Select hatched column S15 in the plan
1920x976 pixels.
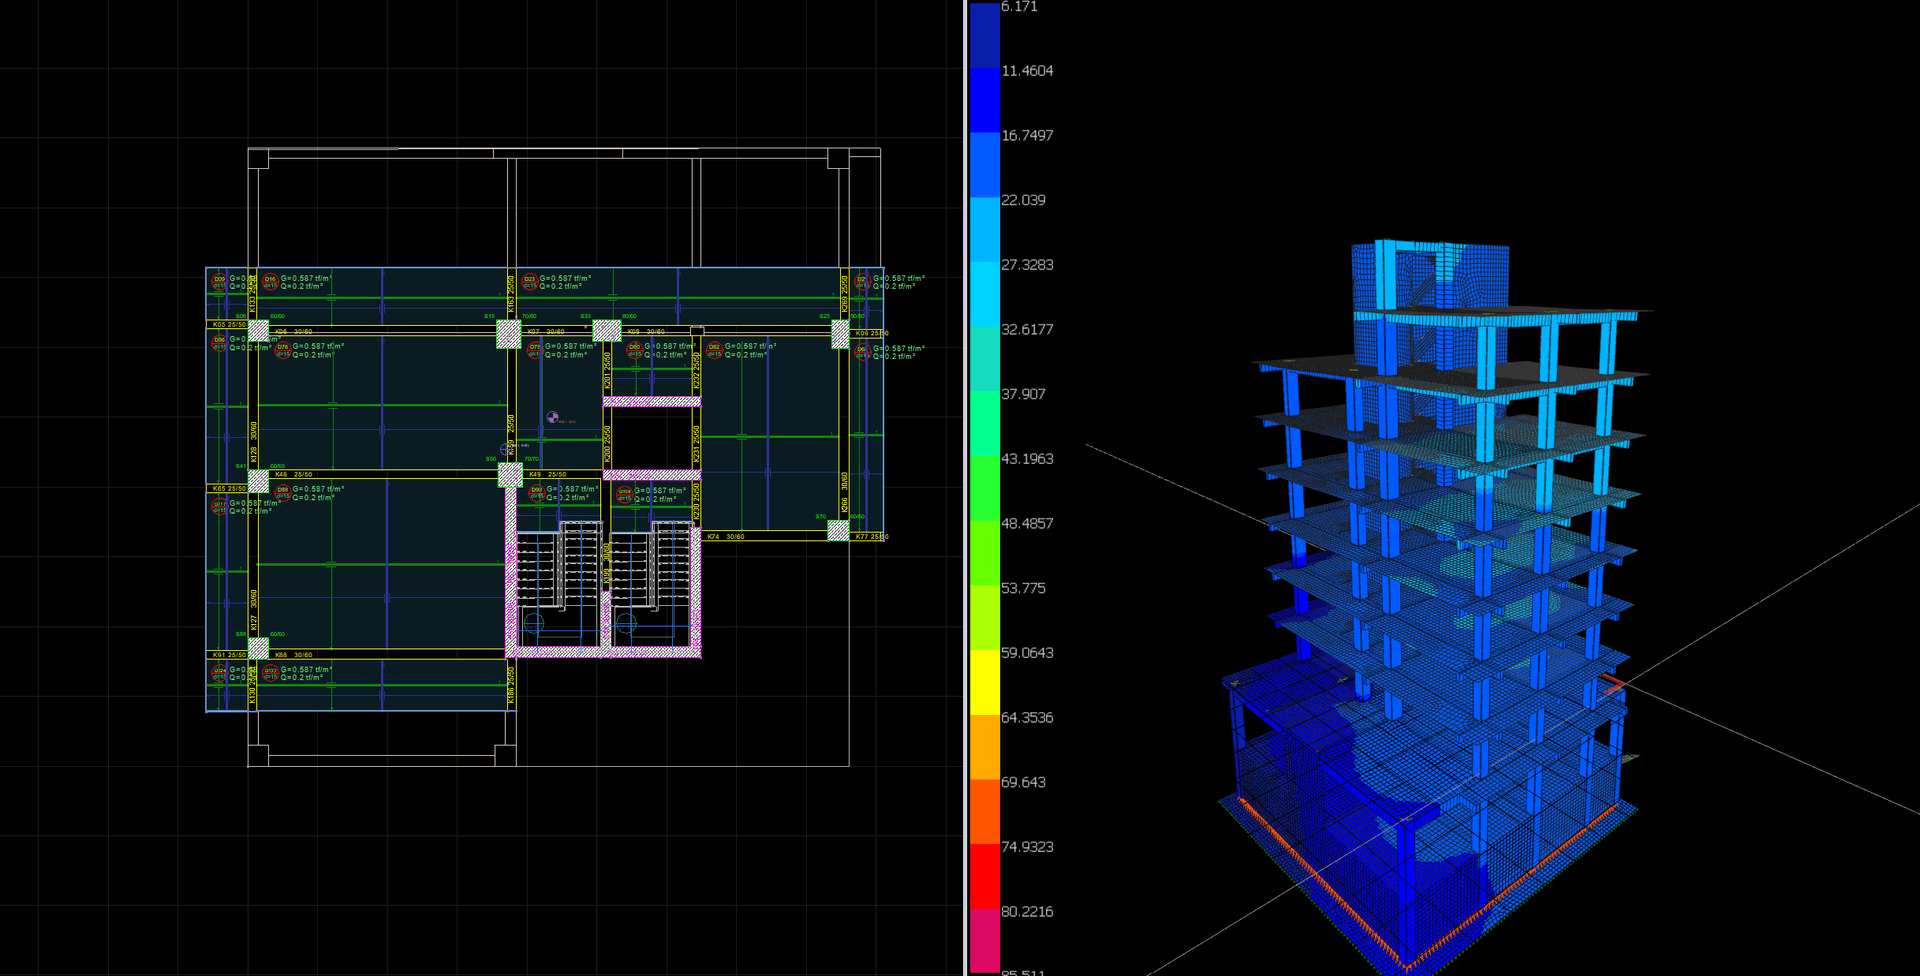tap(509, 333)
